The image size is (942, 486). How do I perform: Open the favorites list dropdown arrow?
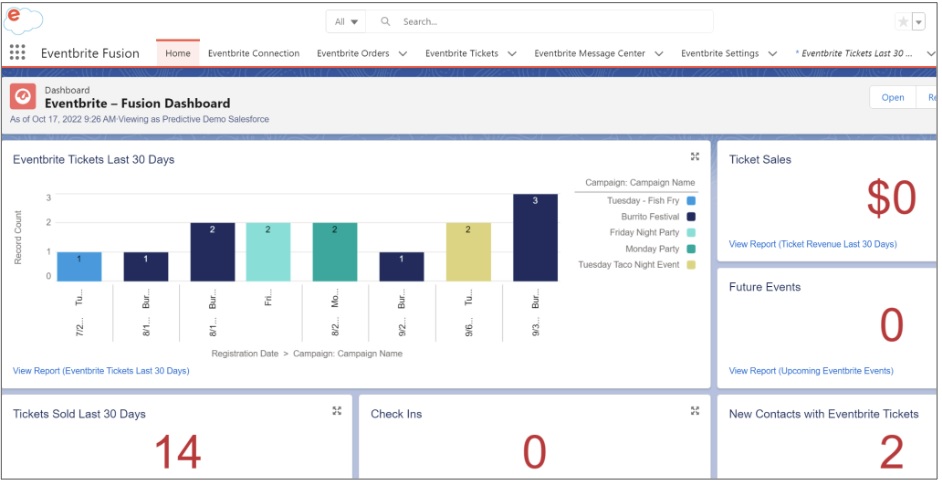pos(919,22)
